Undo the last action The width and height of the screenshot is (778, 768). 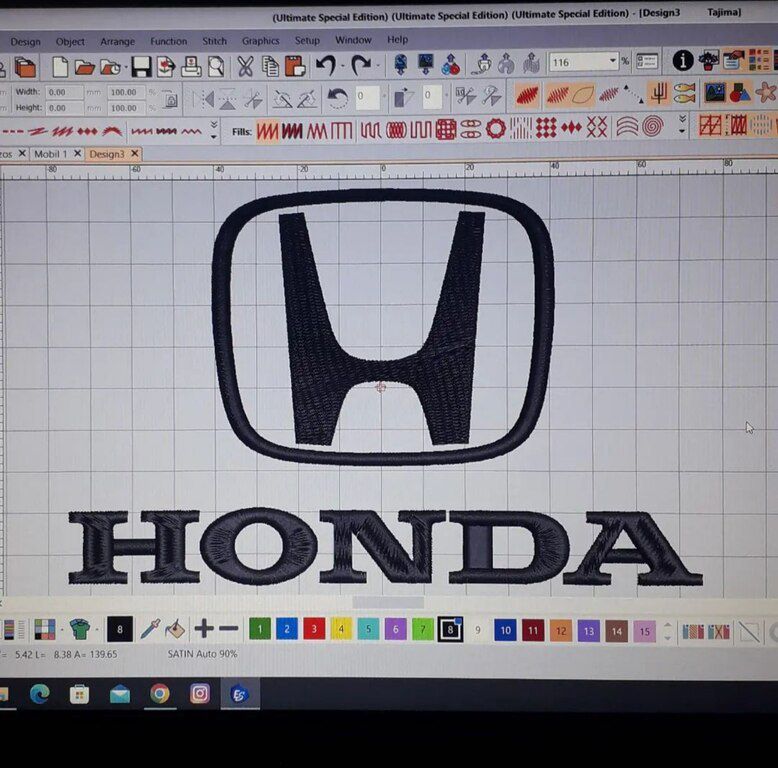[x=326, y=65]
